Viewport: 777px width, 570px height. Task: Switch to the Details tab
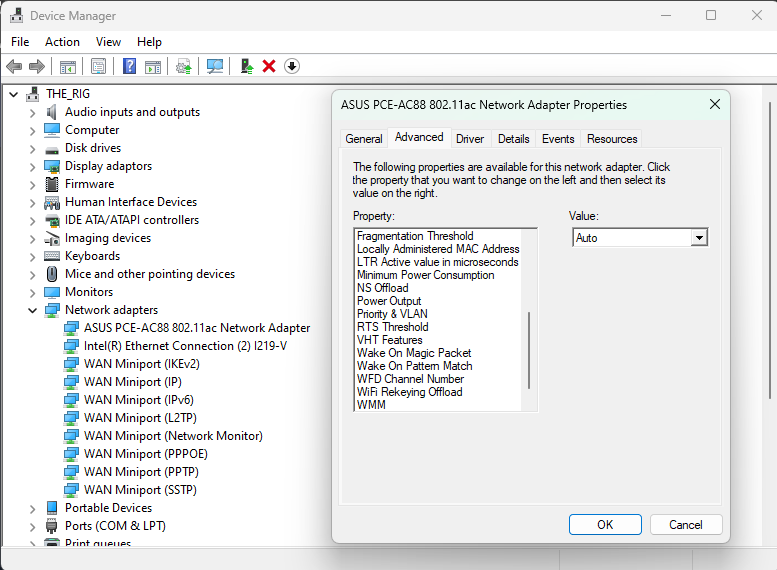tap(513, 139)
